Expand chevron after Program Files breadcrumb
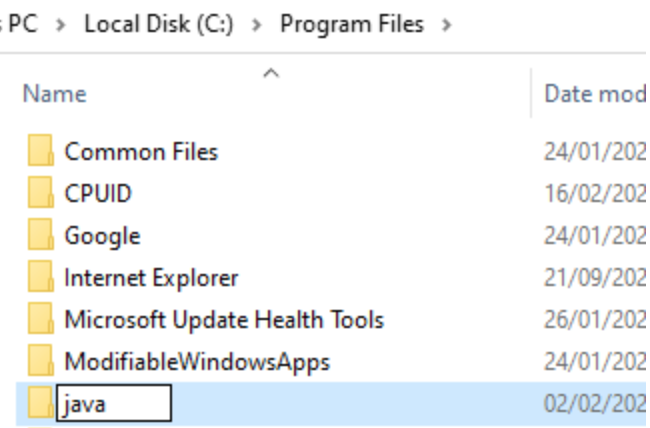This screenshot has width=650, height=428. pyautogui.click(x=446, y=25)
